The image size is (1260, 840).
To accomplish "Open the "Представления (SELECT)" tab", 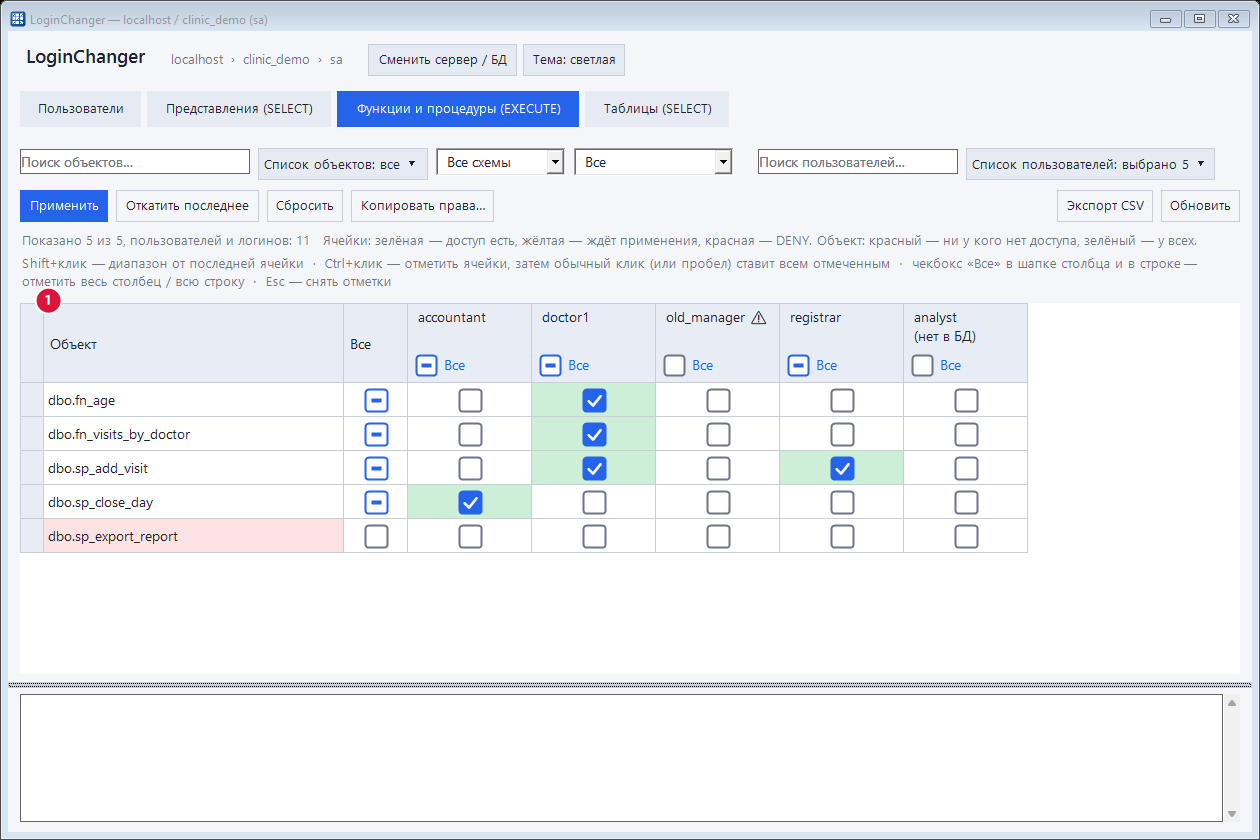I will click(x=239, y=109).
